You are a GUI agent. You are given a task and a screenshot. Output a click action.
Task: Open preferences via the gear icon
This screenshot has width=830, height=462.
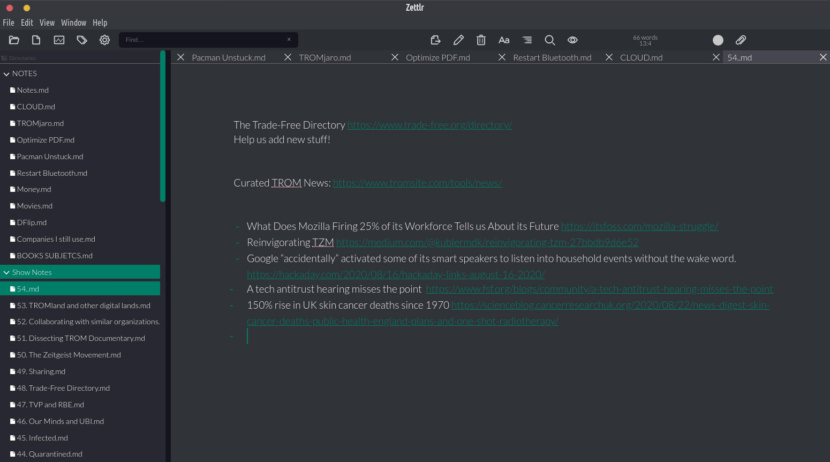104,40
